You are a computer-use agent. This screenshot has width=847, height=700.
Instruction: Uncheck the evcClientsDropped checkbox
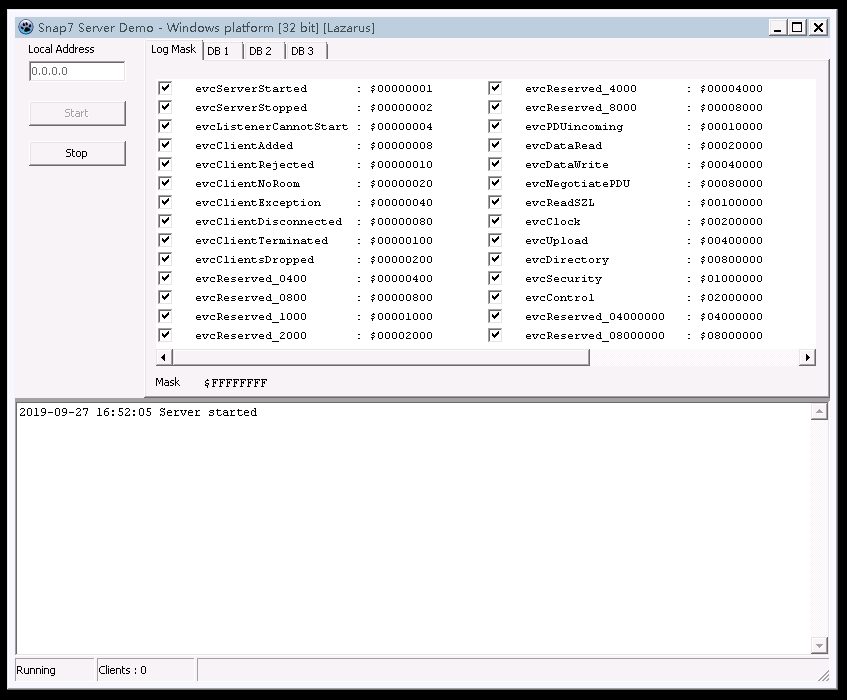[165, 259]
